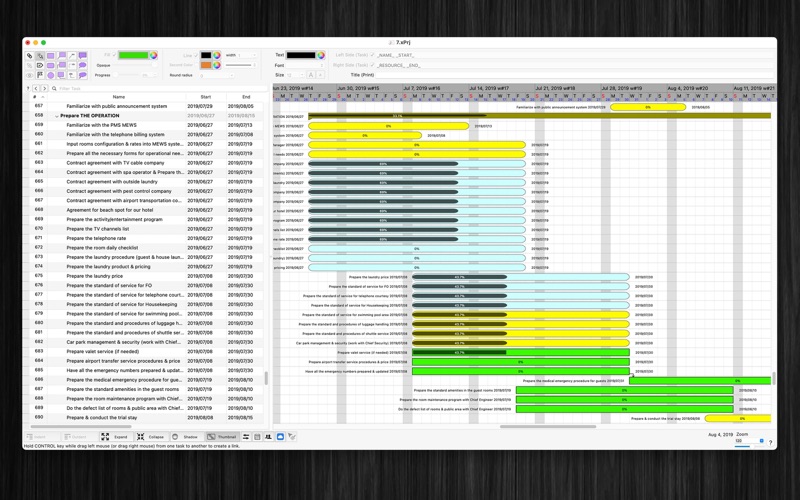Select the cloud thought bubble in bottom row
The width and height of the screenshot is (800, 500).
point(83,75)
